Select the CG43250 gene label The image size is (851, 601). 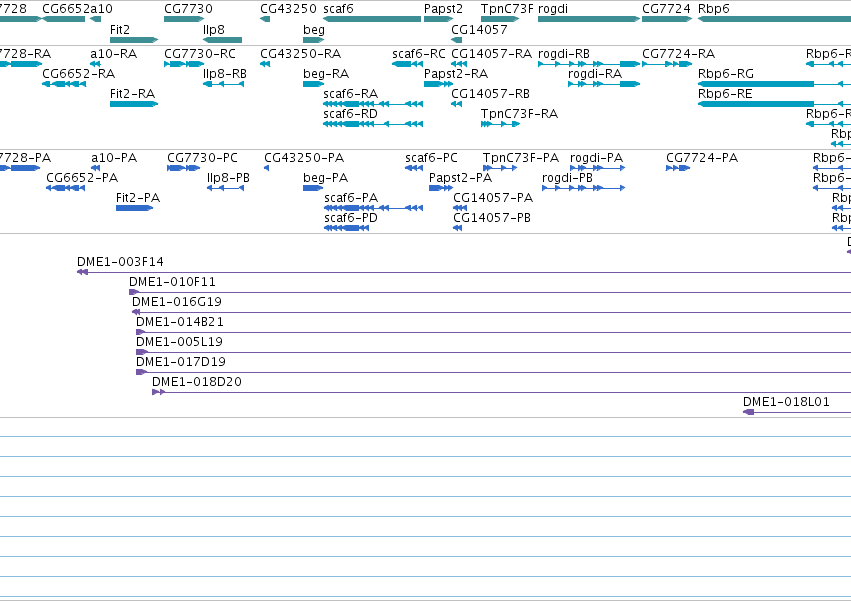(288, 9)
